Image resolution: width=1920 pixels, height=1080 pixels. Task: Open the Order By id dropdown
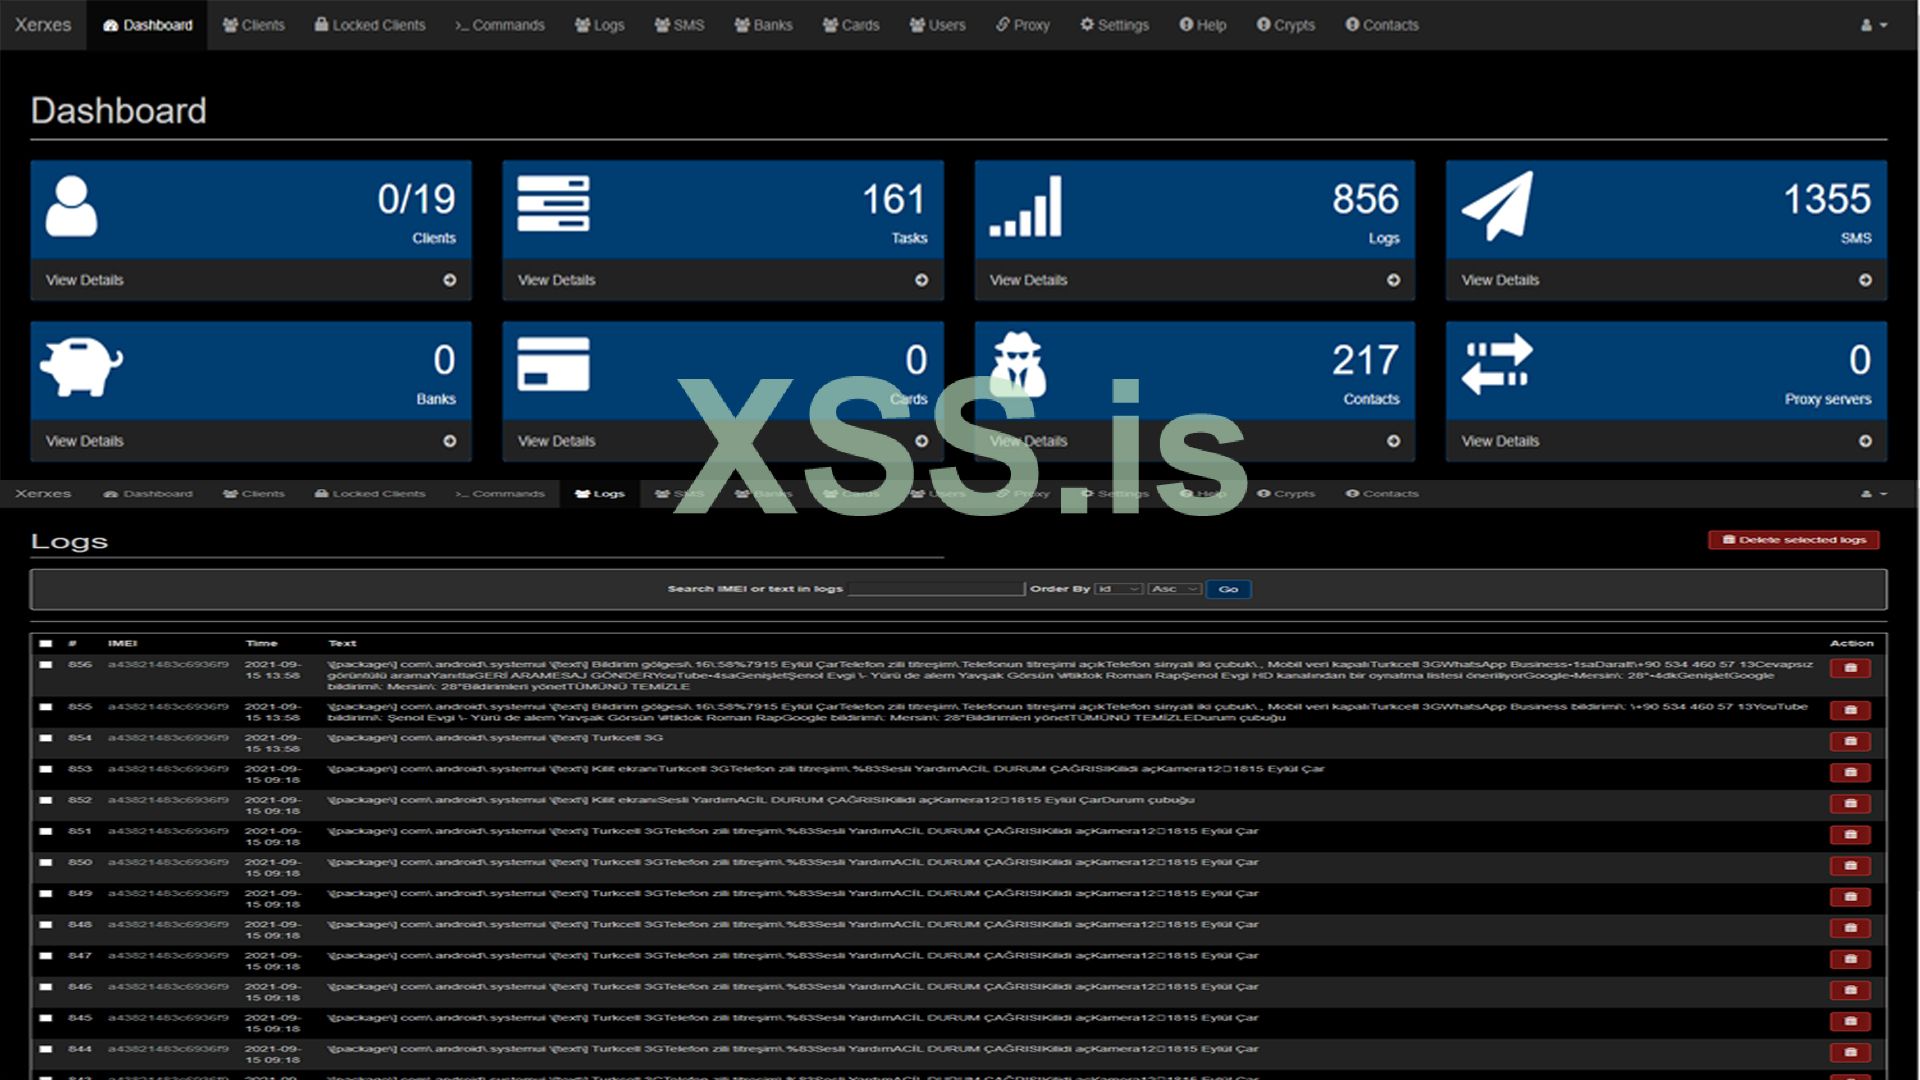point(1118,589)
